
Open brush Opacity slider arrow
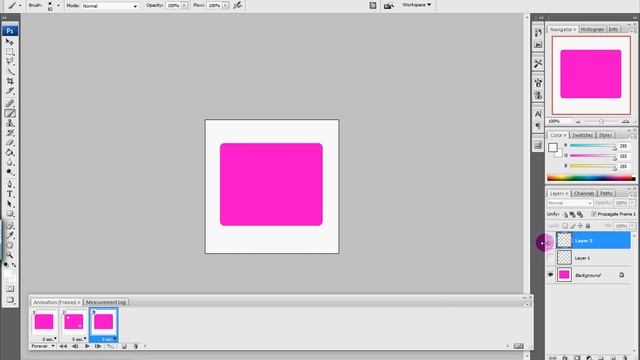184,6
